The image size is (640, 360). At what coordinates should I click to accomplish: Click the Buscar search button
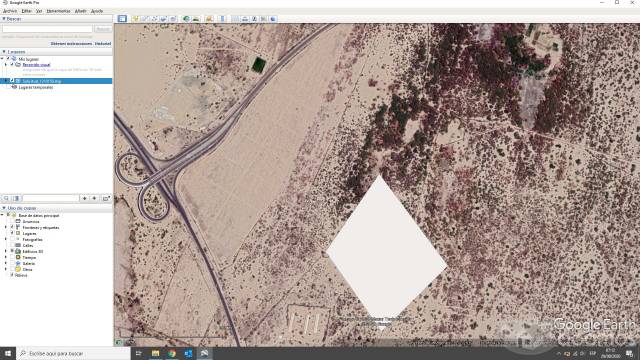(103, 29)
